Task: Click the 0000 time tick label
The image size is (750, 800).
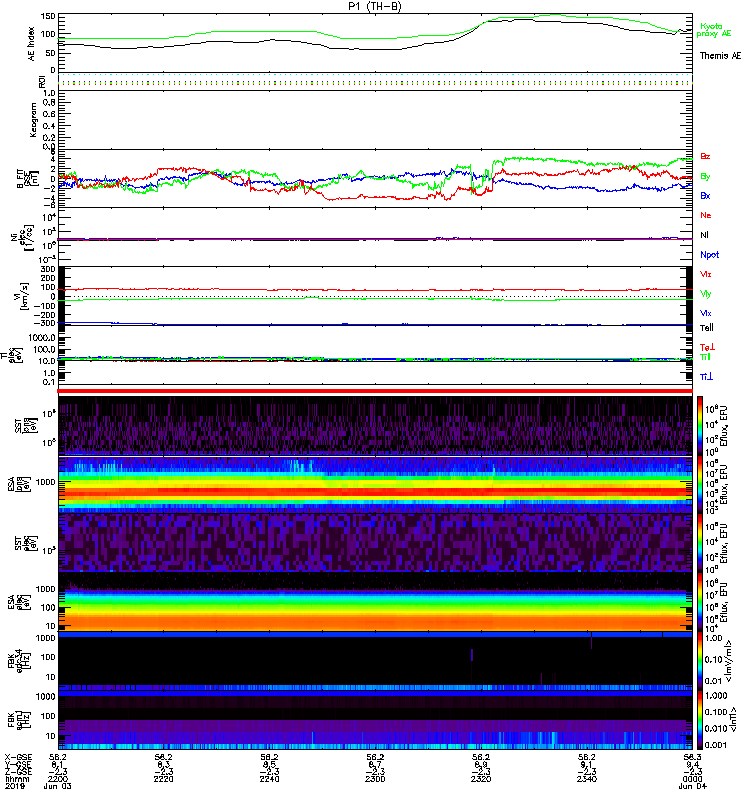Action: point(692,779)
